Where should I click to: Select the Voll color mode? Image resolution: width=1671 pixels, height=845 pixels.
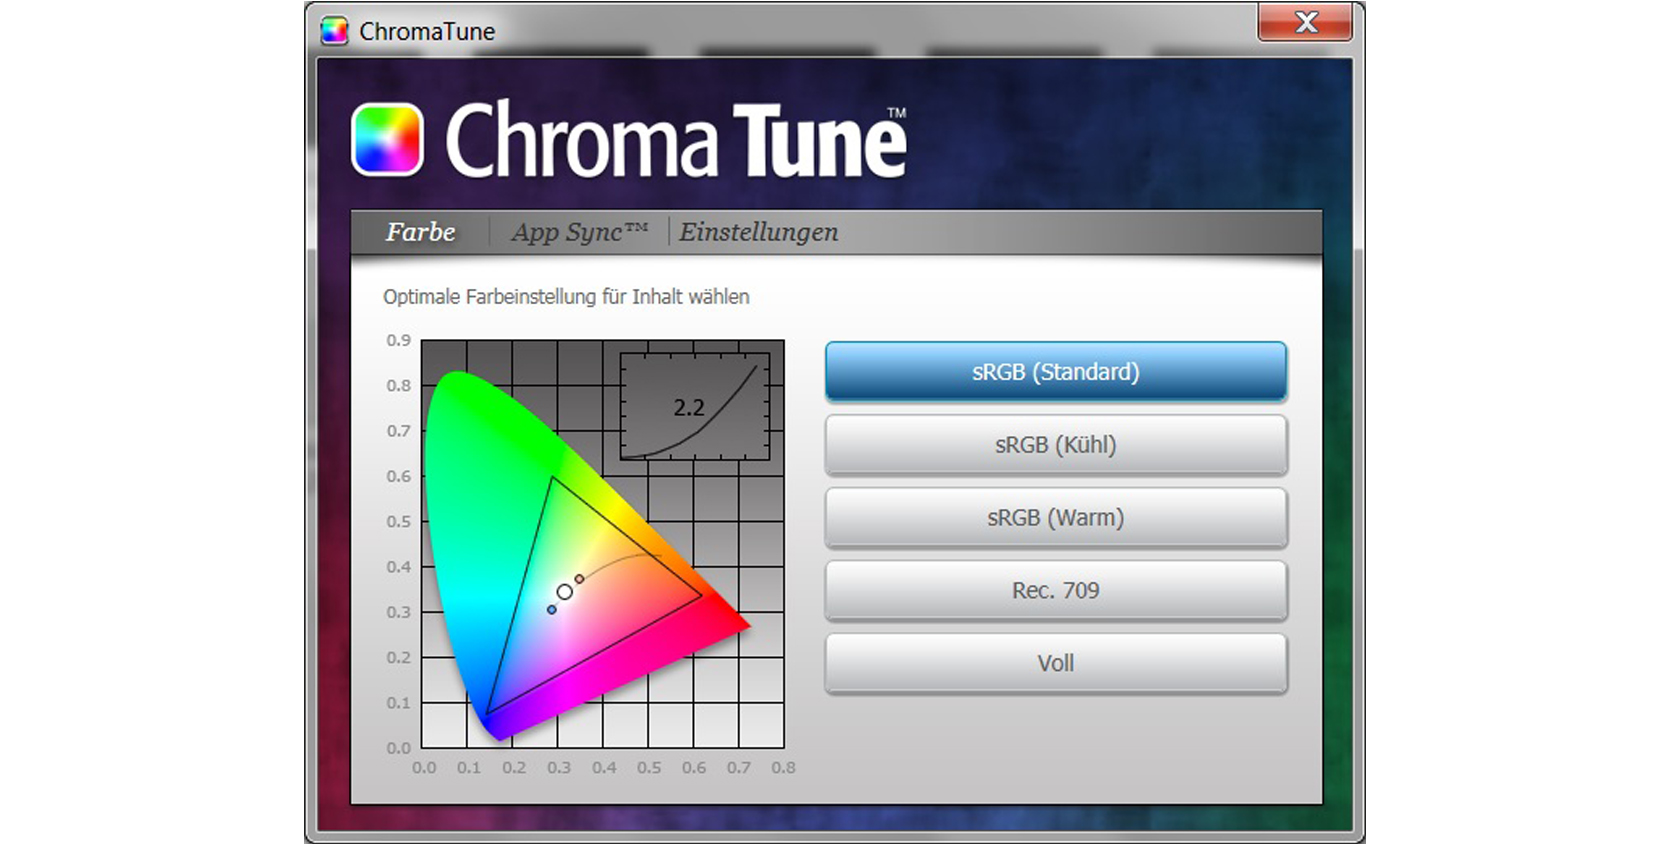pyautogui.click(x=1056, y=664)
